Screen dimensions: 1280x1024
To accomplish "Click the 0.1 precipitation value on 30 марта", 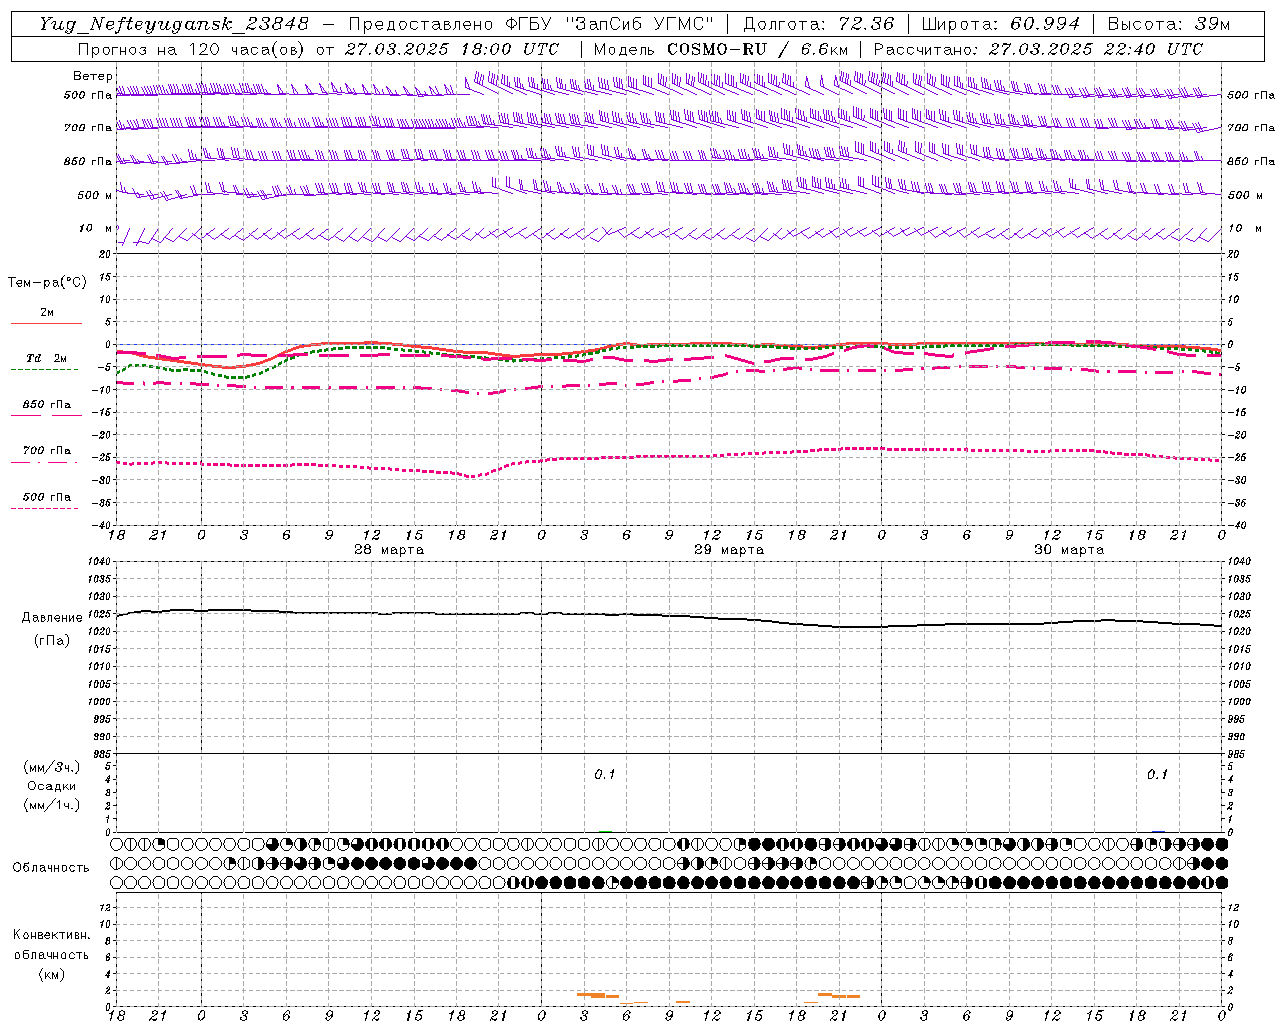I will (x=1157, y=774).
